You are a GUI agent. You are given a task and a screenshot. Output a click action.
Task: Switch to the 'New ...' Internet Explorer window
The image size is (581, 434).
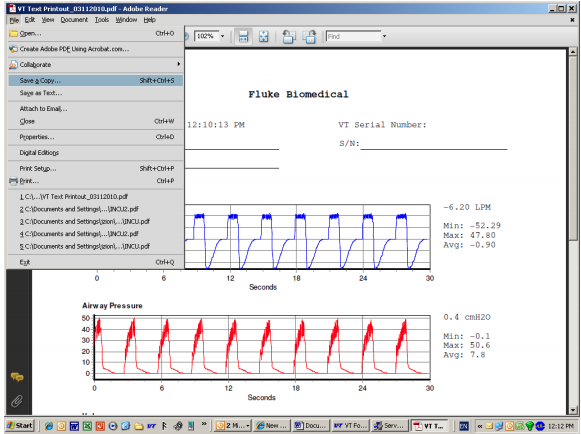click(x=272, y=425)
